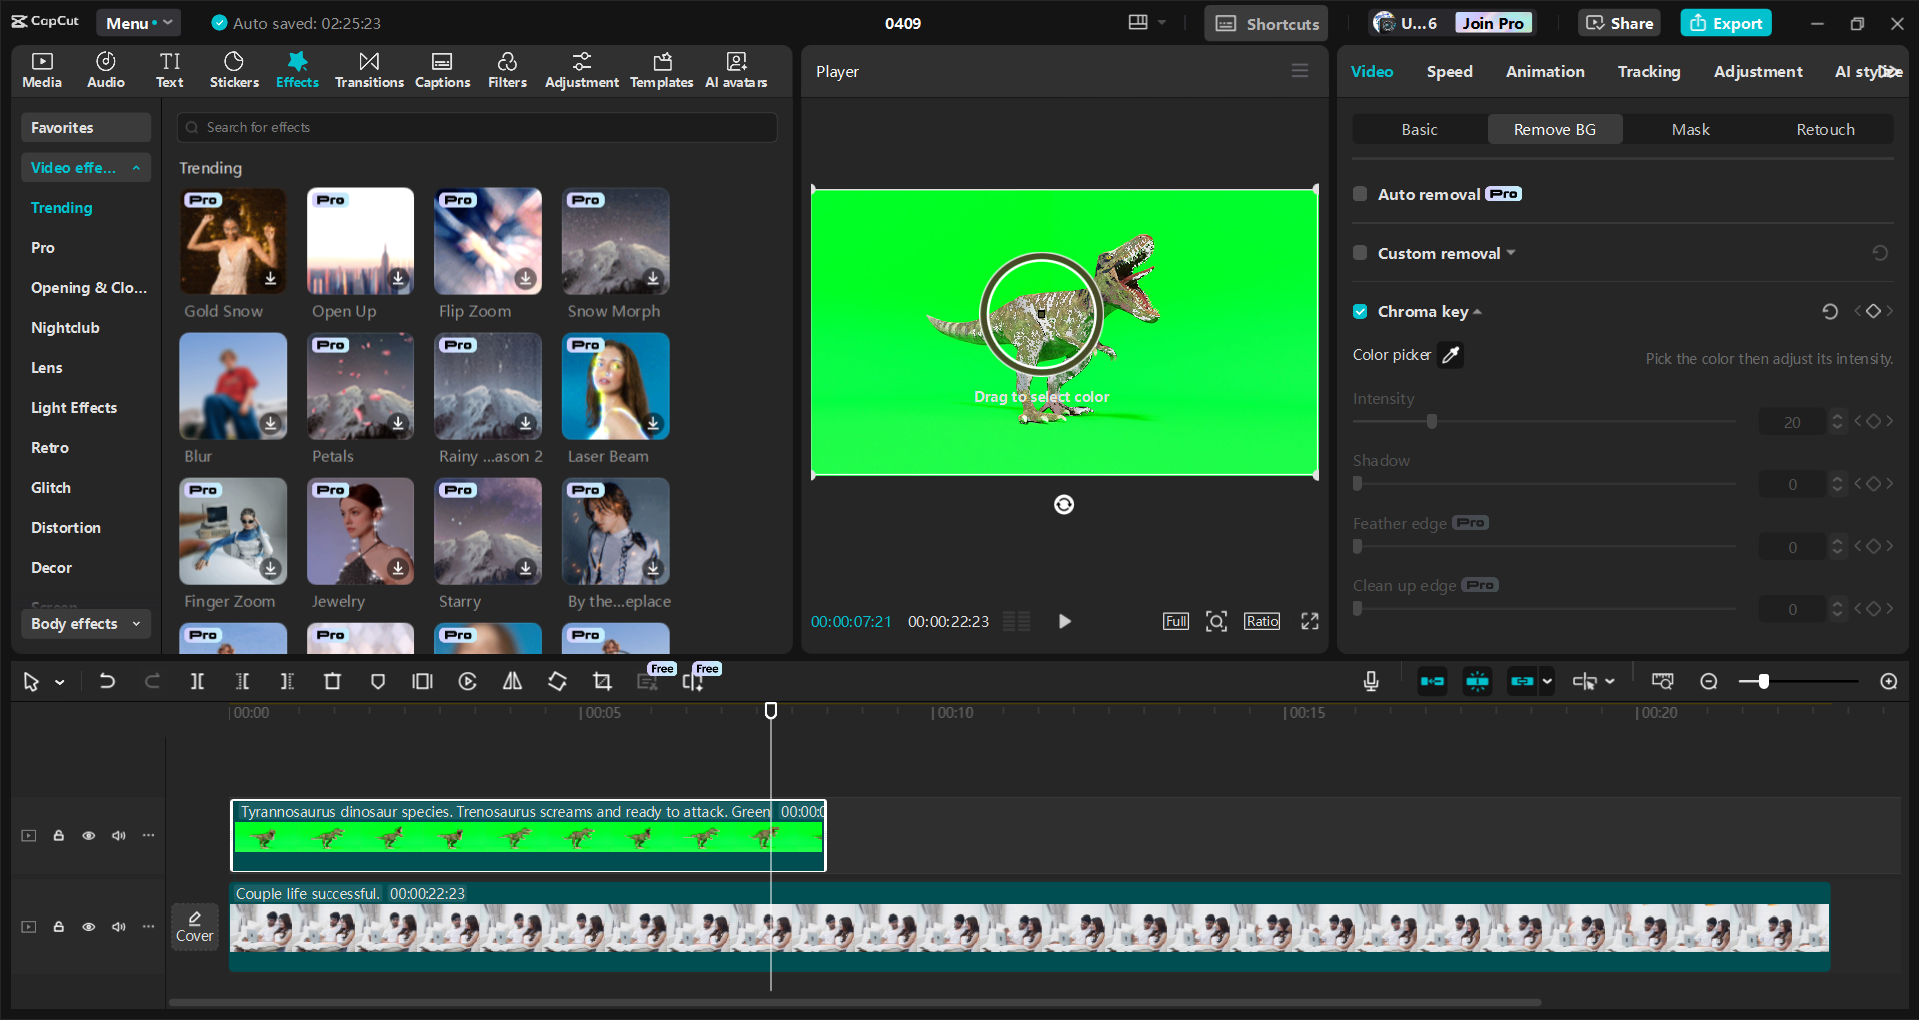Open the Crop tool
Image resolution: width=1919 pixels, height=1020 pixels.
pyautogui.click(x=602, y=681)
